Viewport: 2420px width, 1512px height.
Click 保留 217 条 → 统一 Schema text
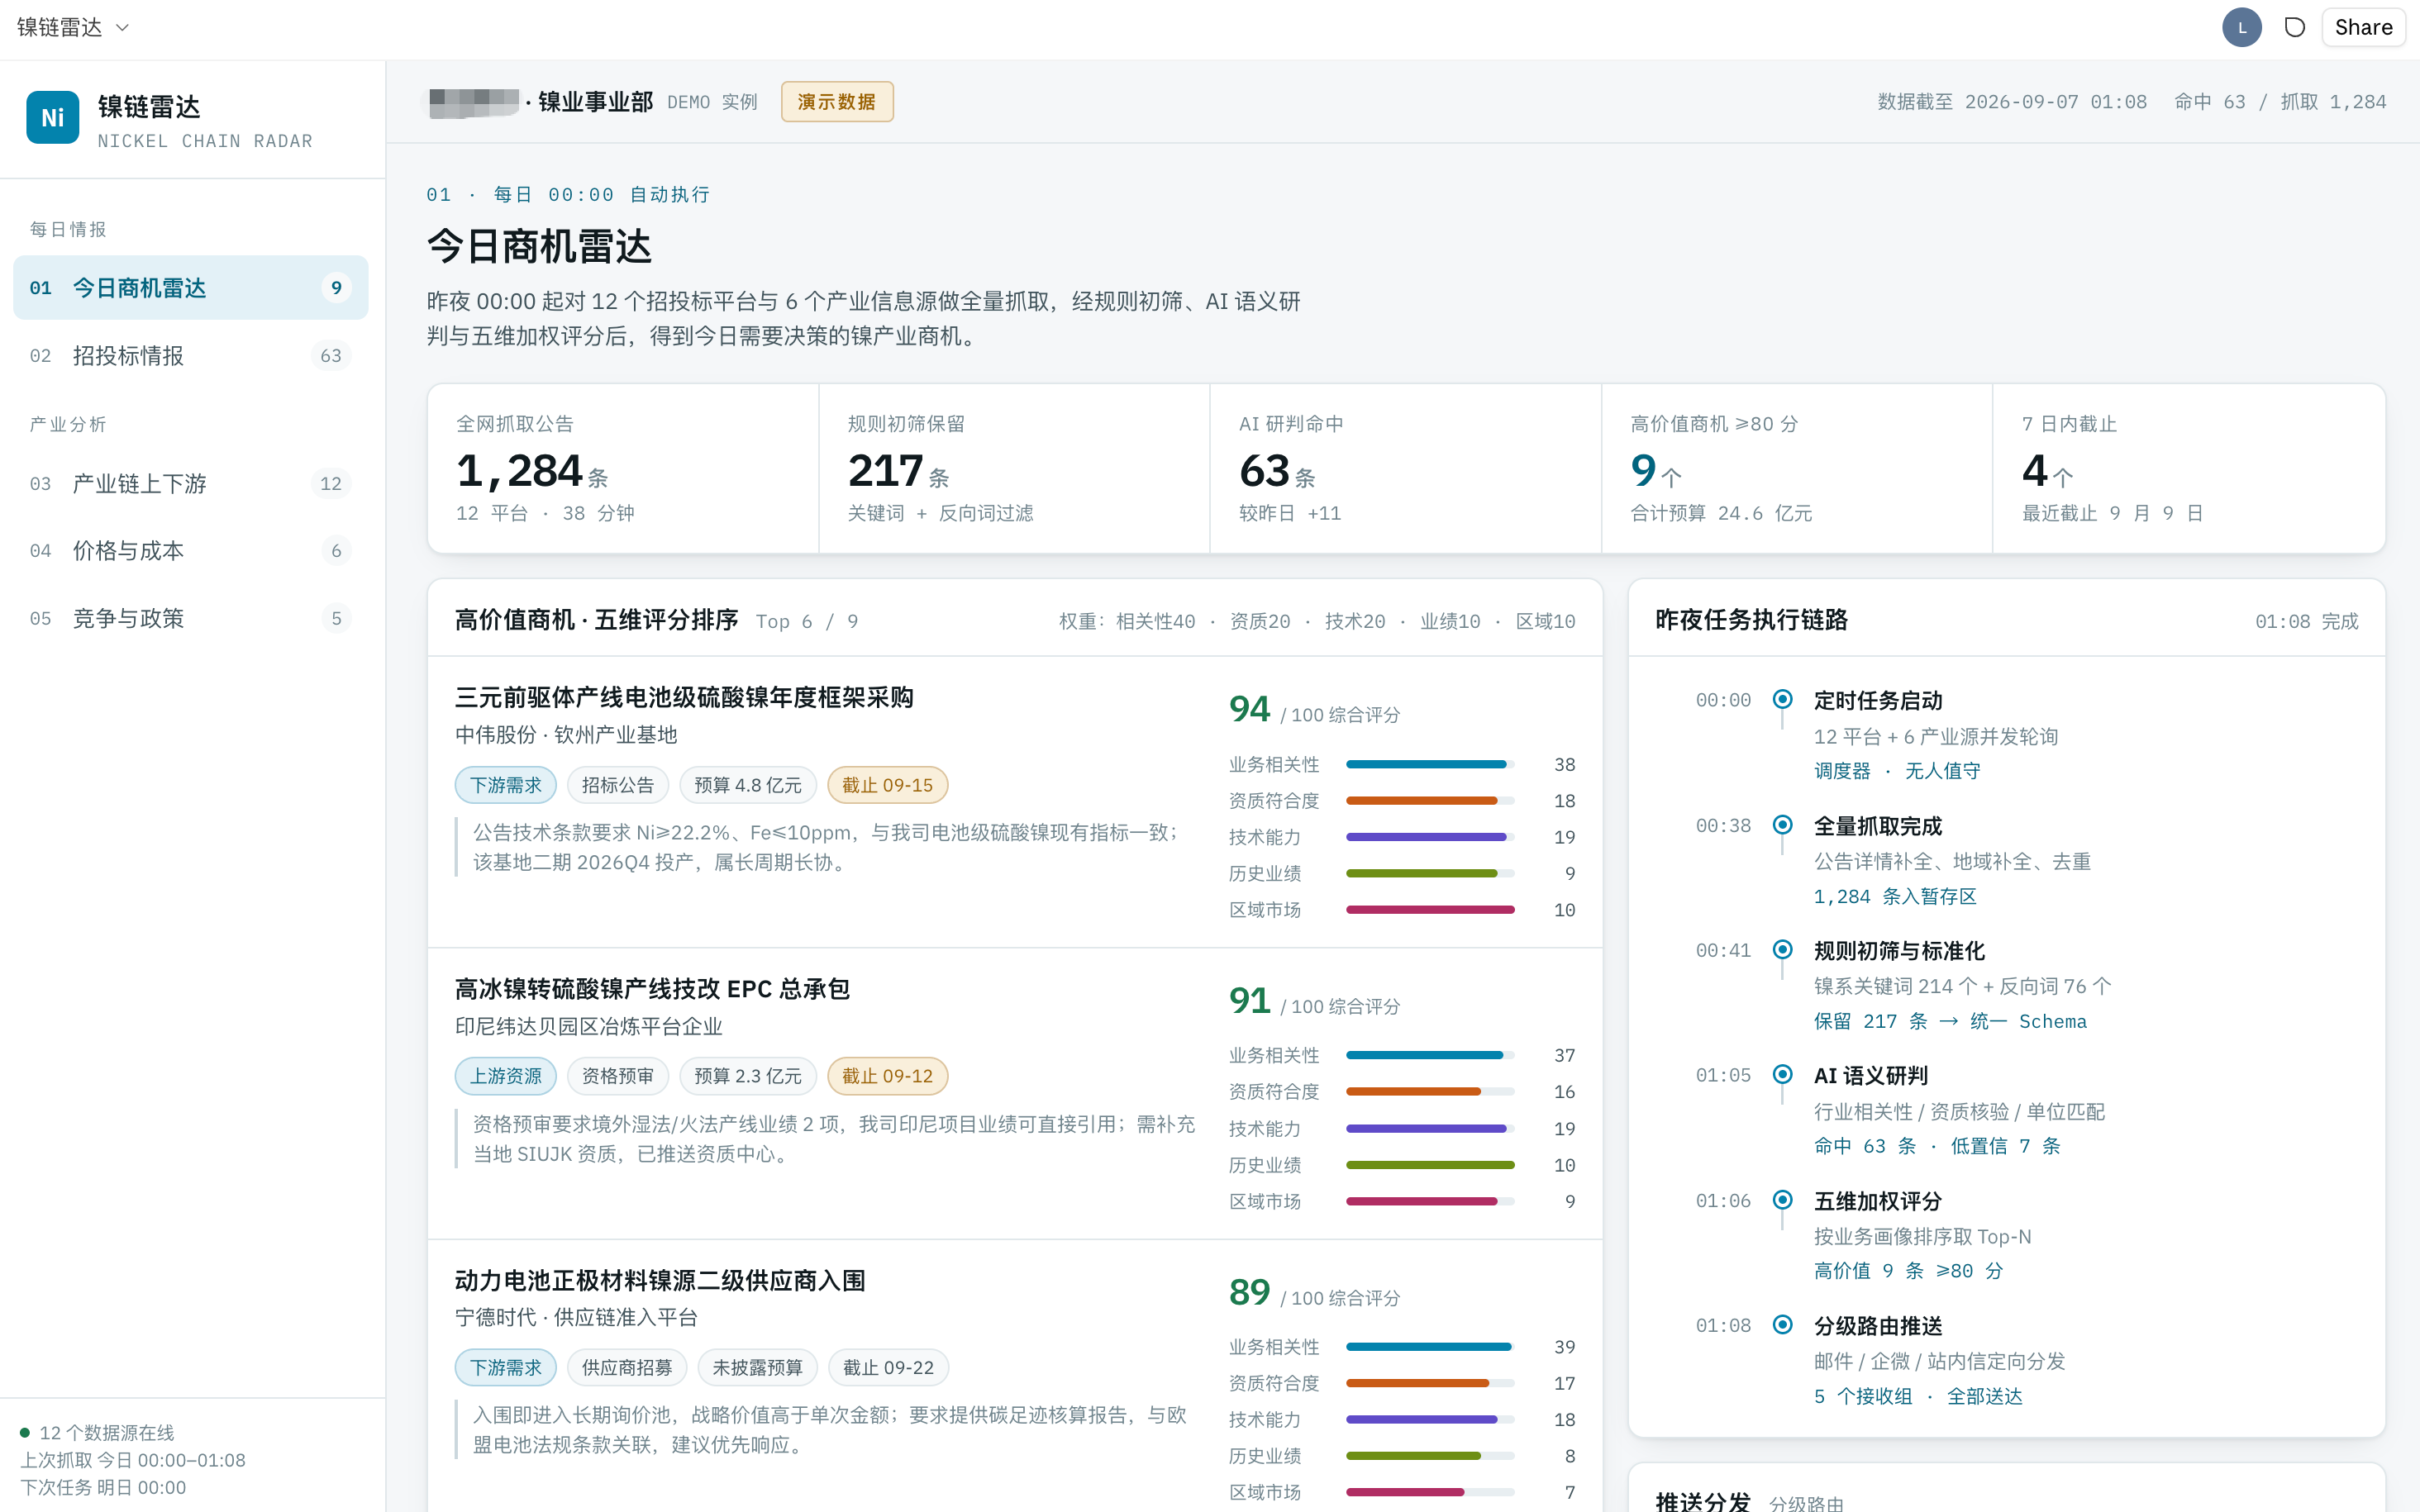point(1950,1022)
